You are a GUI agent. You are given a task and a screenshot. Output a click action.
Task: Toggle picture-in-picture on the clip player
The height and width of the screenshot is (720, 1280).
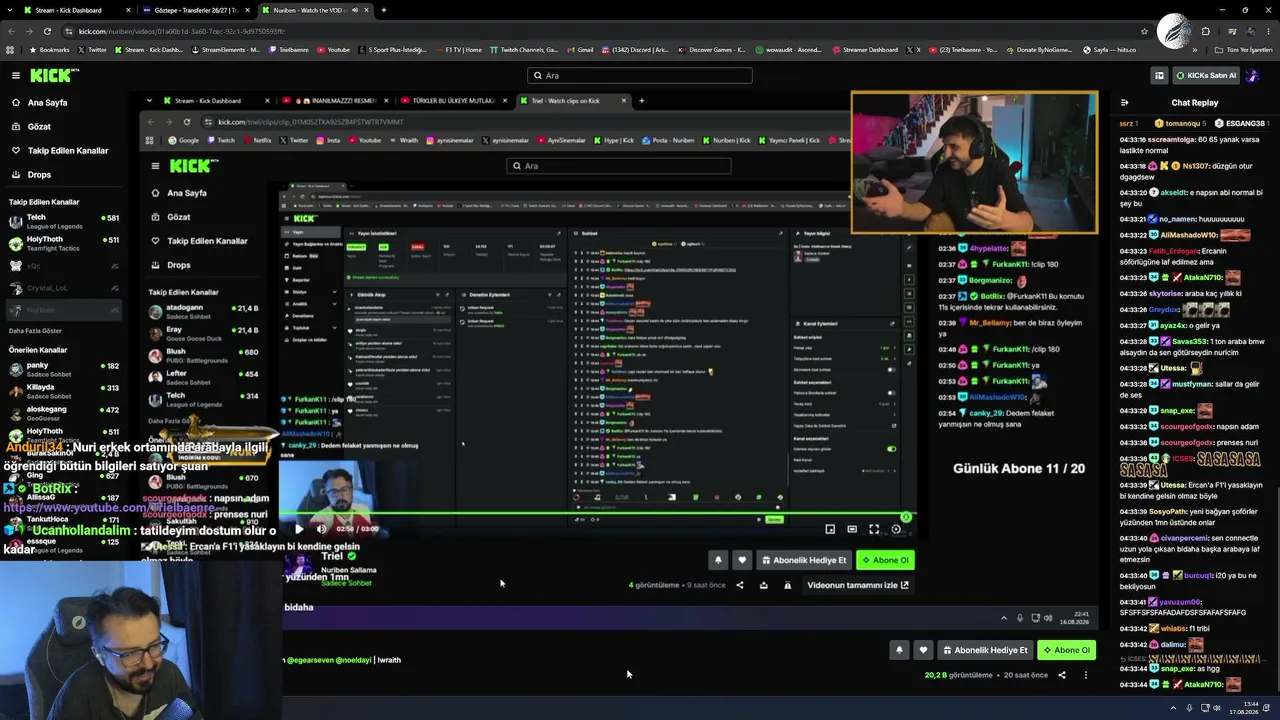click(x=830, y=529)
